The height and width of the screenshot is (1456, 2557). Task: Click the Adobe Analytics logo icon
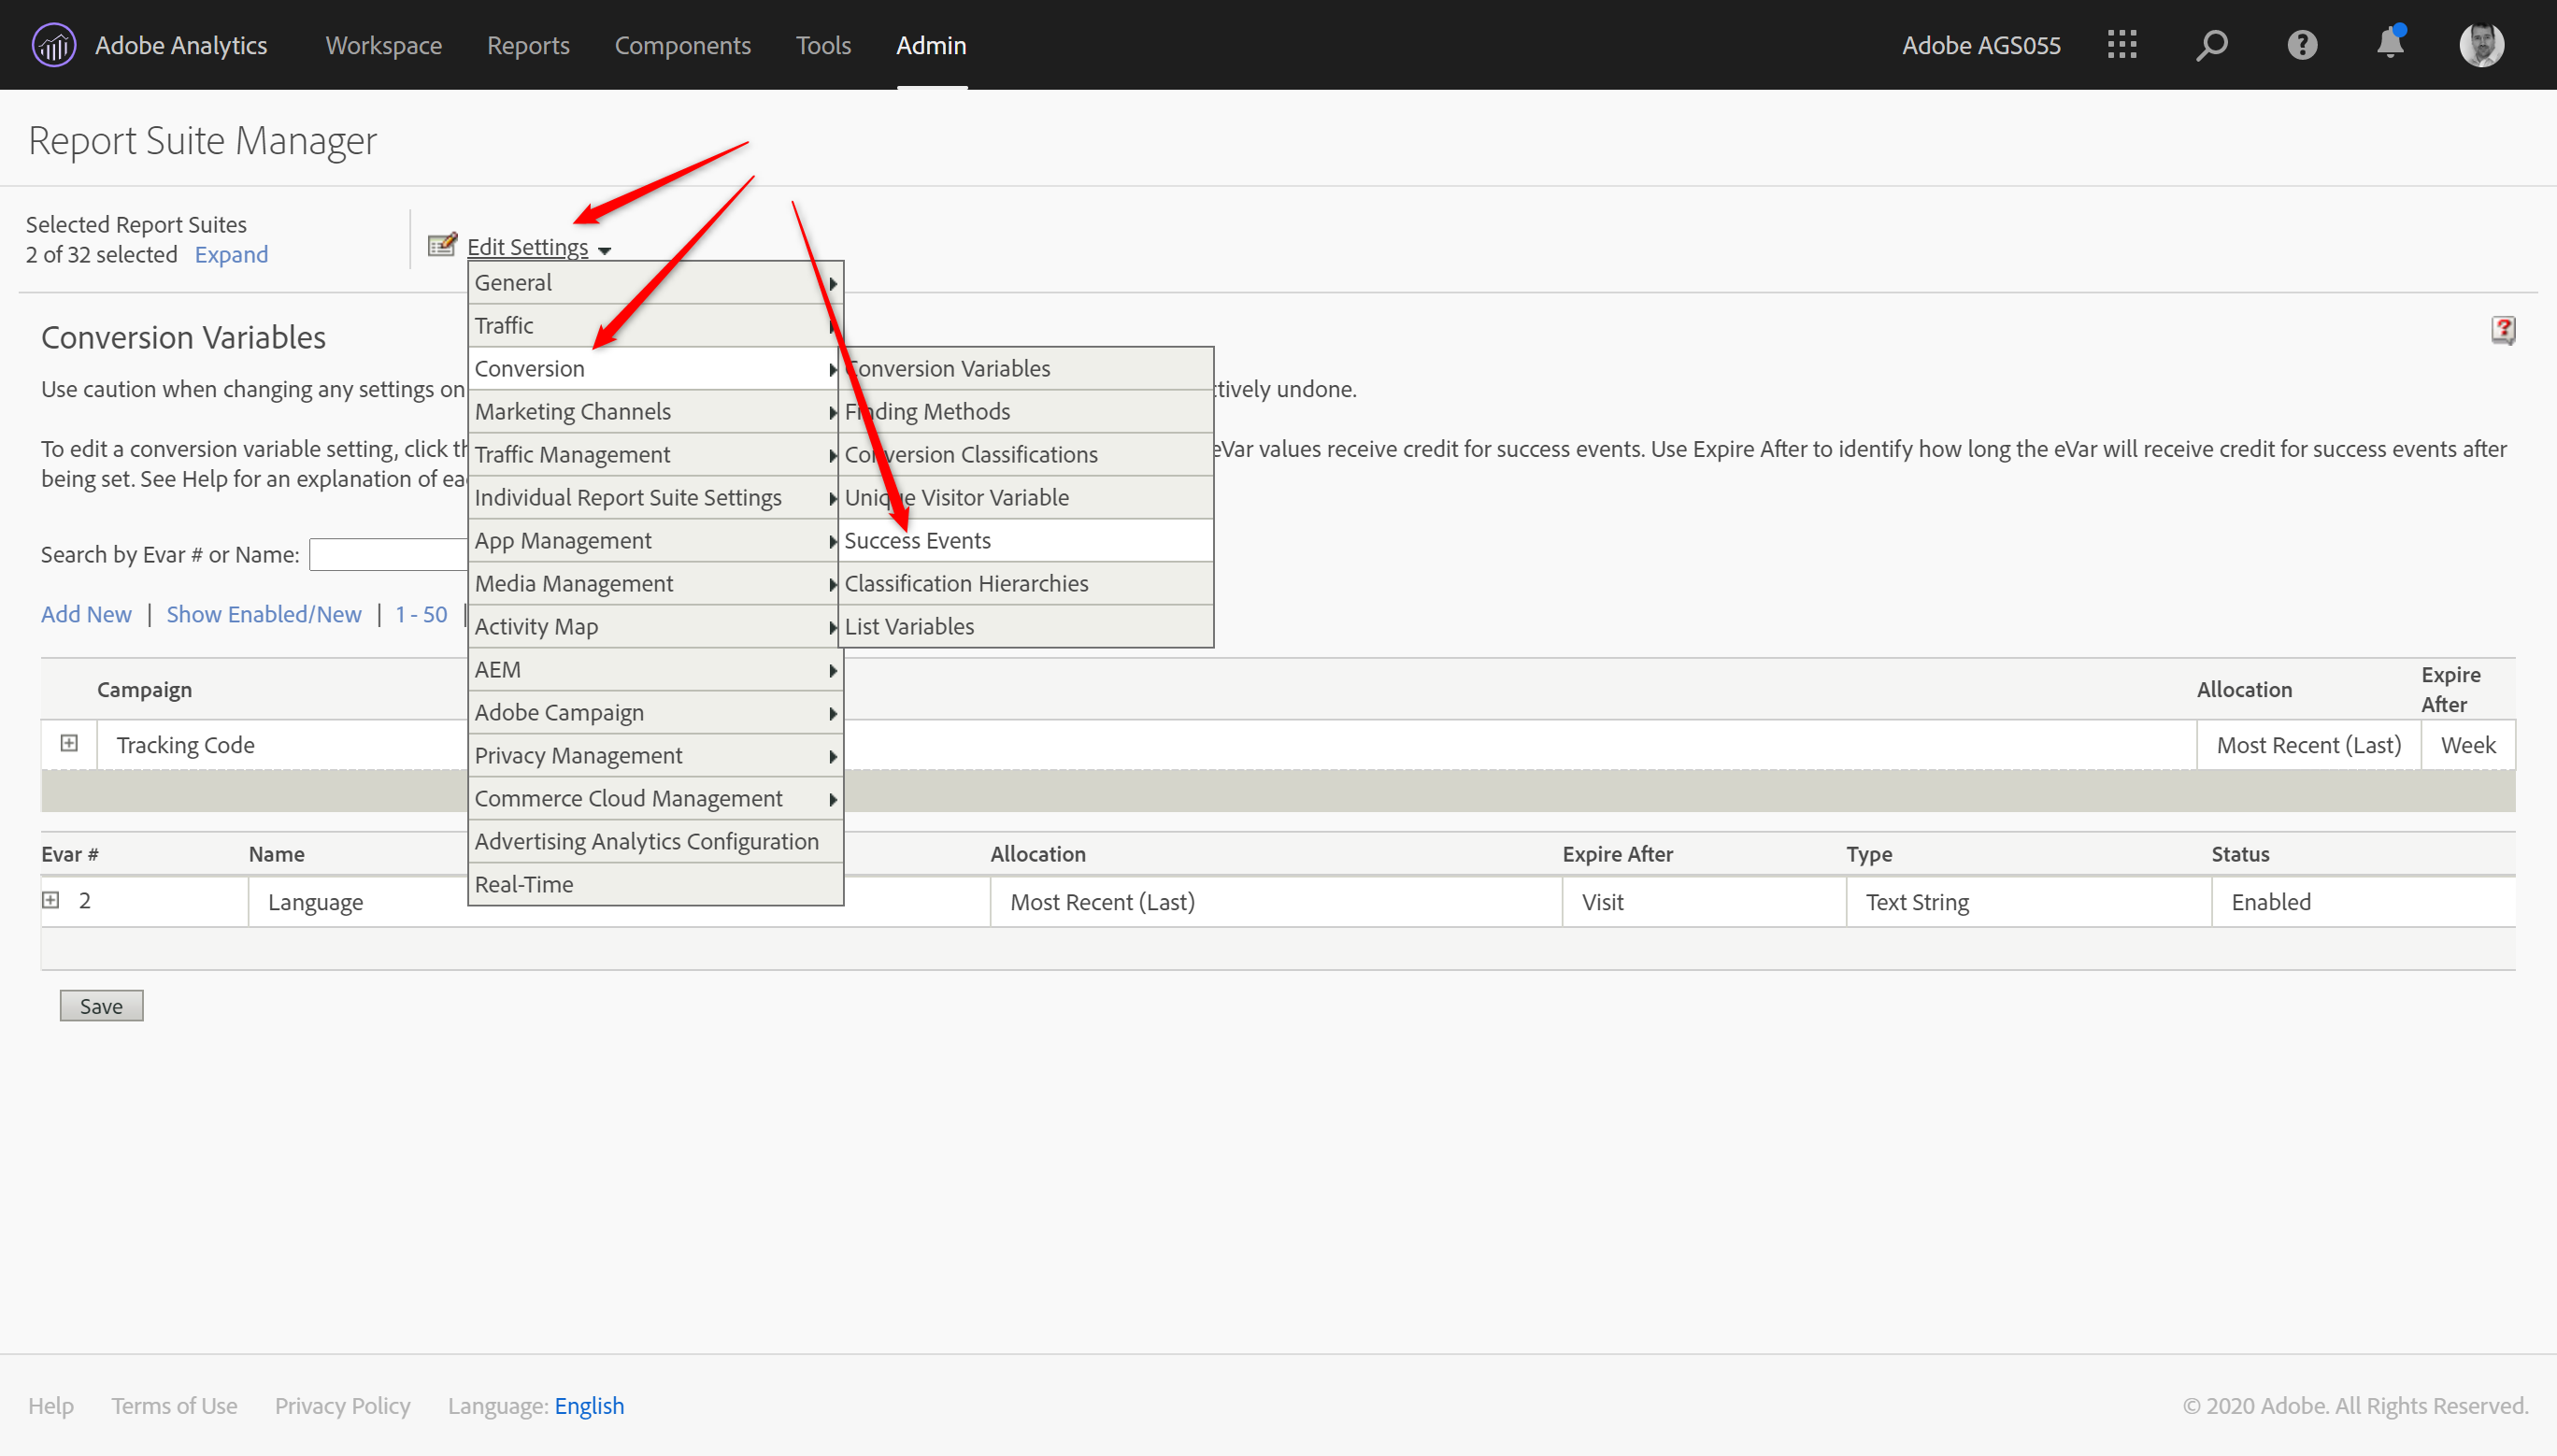click(53, 45)
